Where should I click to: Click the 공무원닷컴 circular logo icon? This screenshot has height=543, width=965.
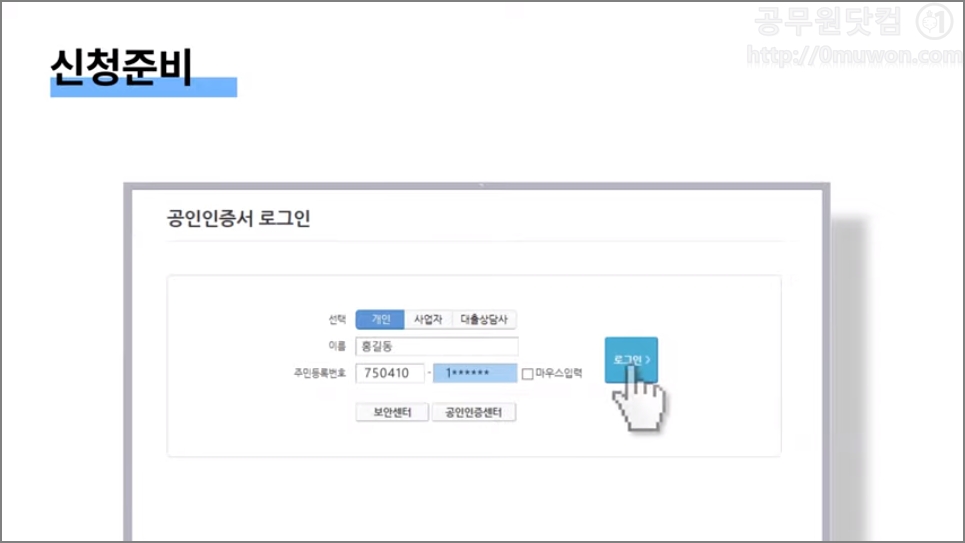(x=934, y=22)
